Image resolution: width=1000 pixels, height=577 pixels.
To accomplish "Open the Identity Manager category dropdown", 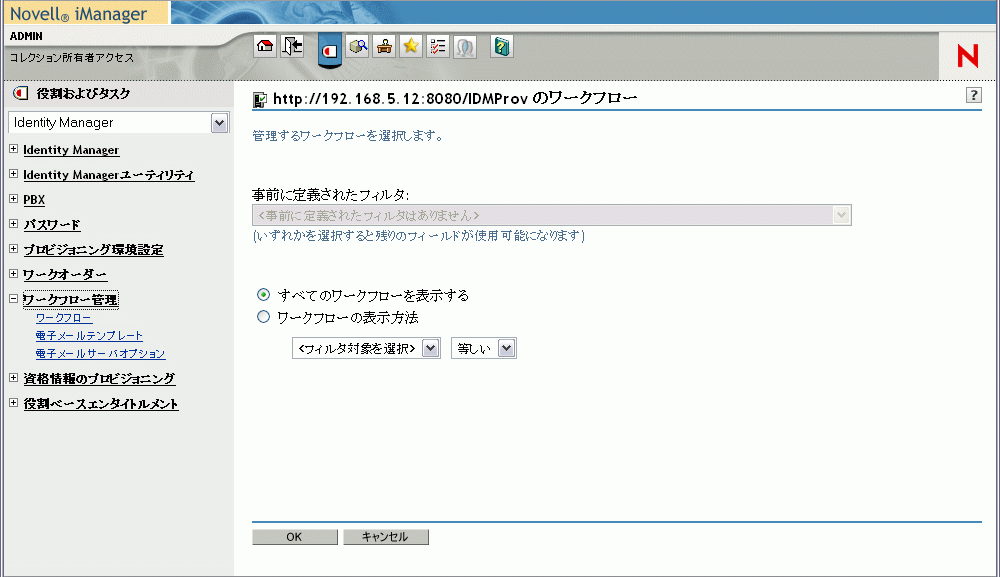I will click(119, 122).
